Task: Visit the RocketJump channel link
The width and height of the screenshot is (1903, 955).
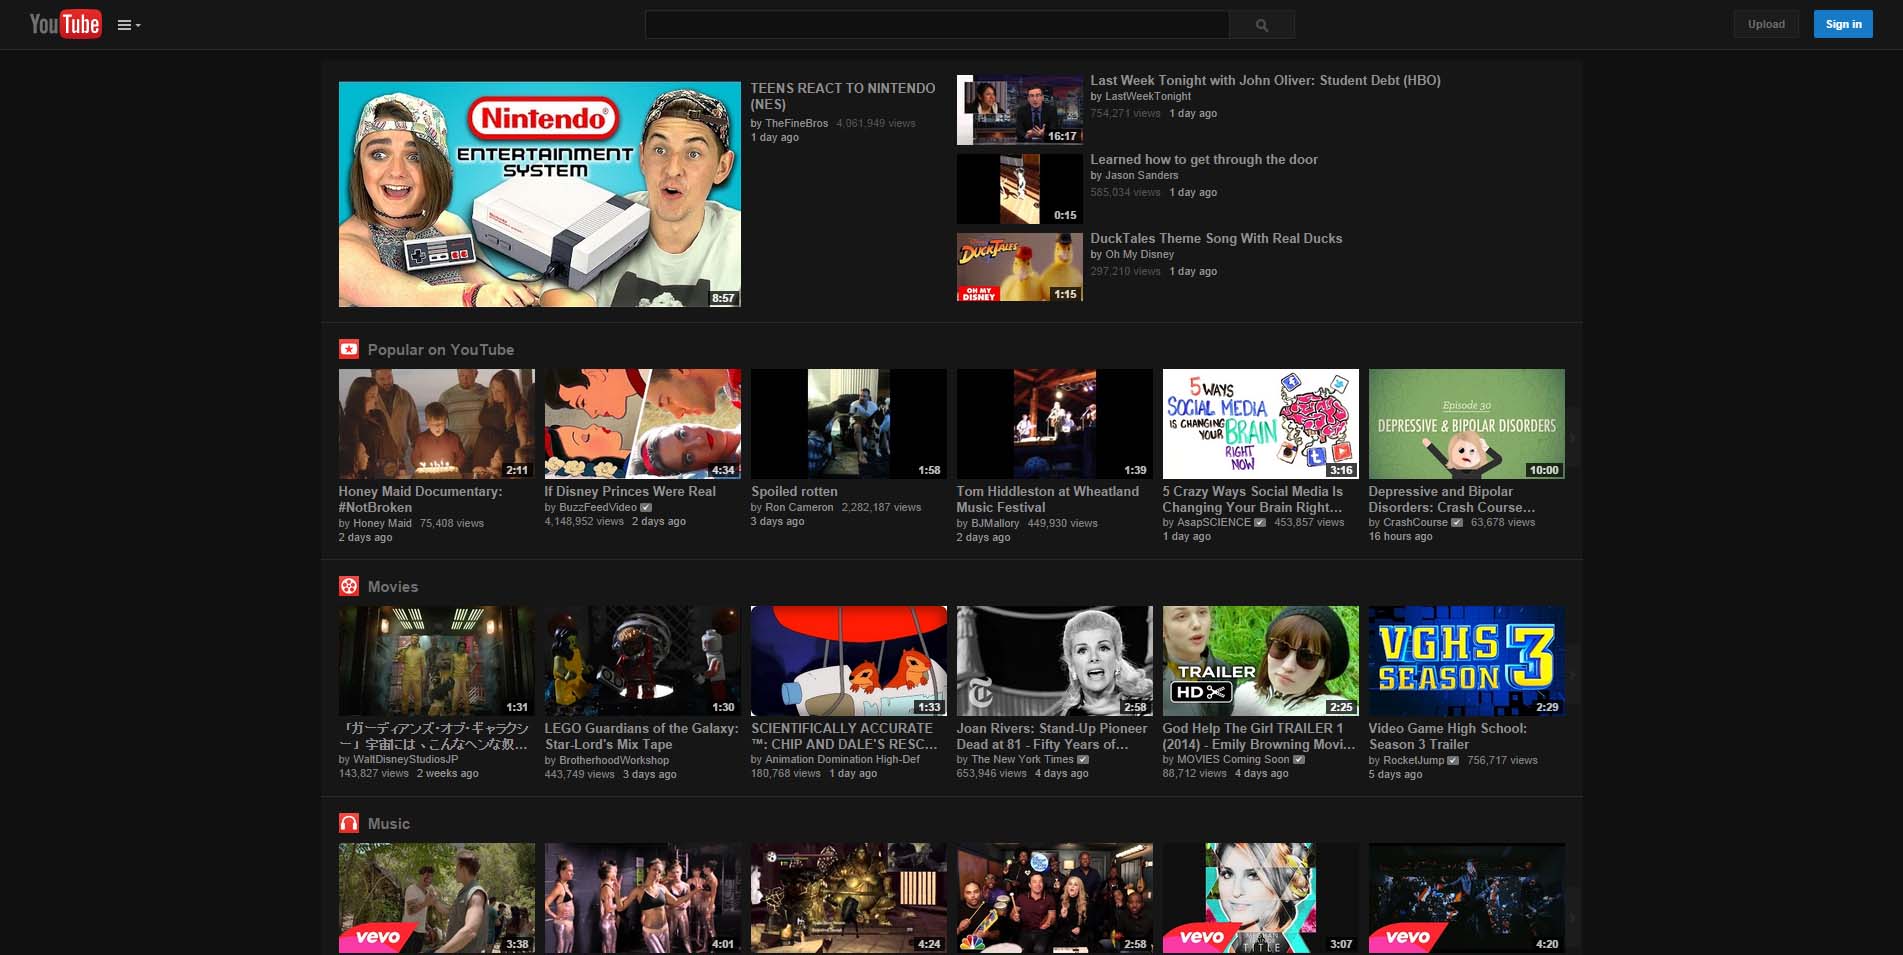Action: (x=1413, y=760)
